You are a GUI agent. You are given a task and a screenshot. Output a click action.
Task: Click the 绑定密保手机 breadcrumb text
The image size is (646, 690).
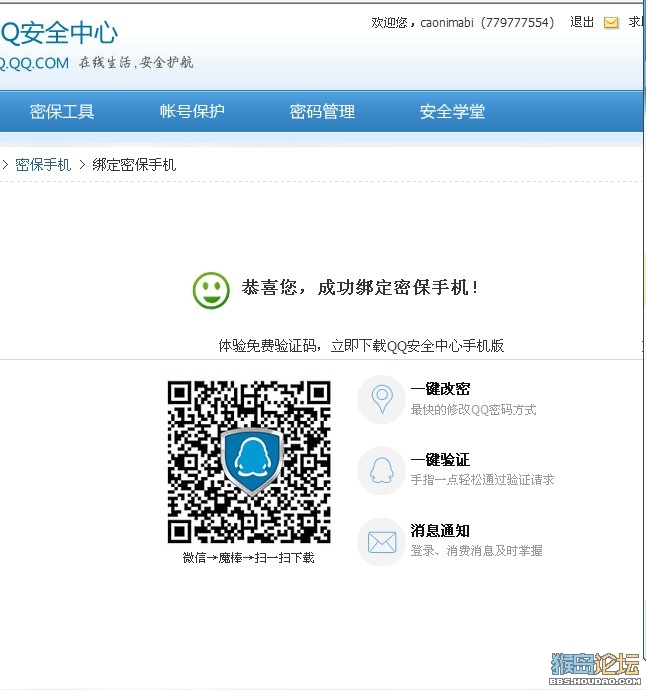tap(134, 165)
